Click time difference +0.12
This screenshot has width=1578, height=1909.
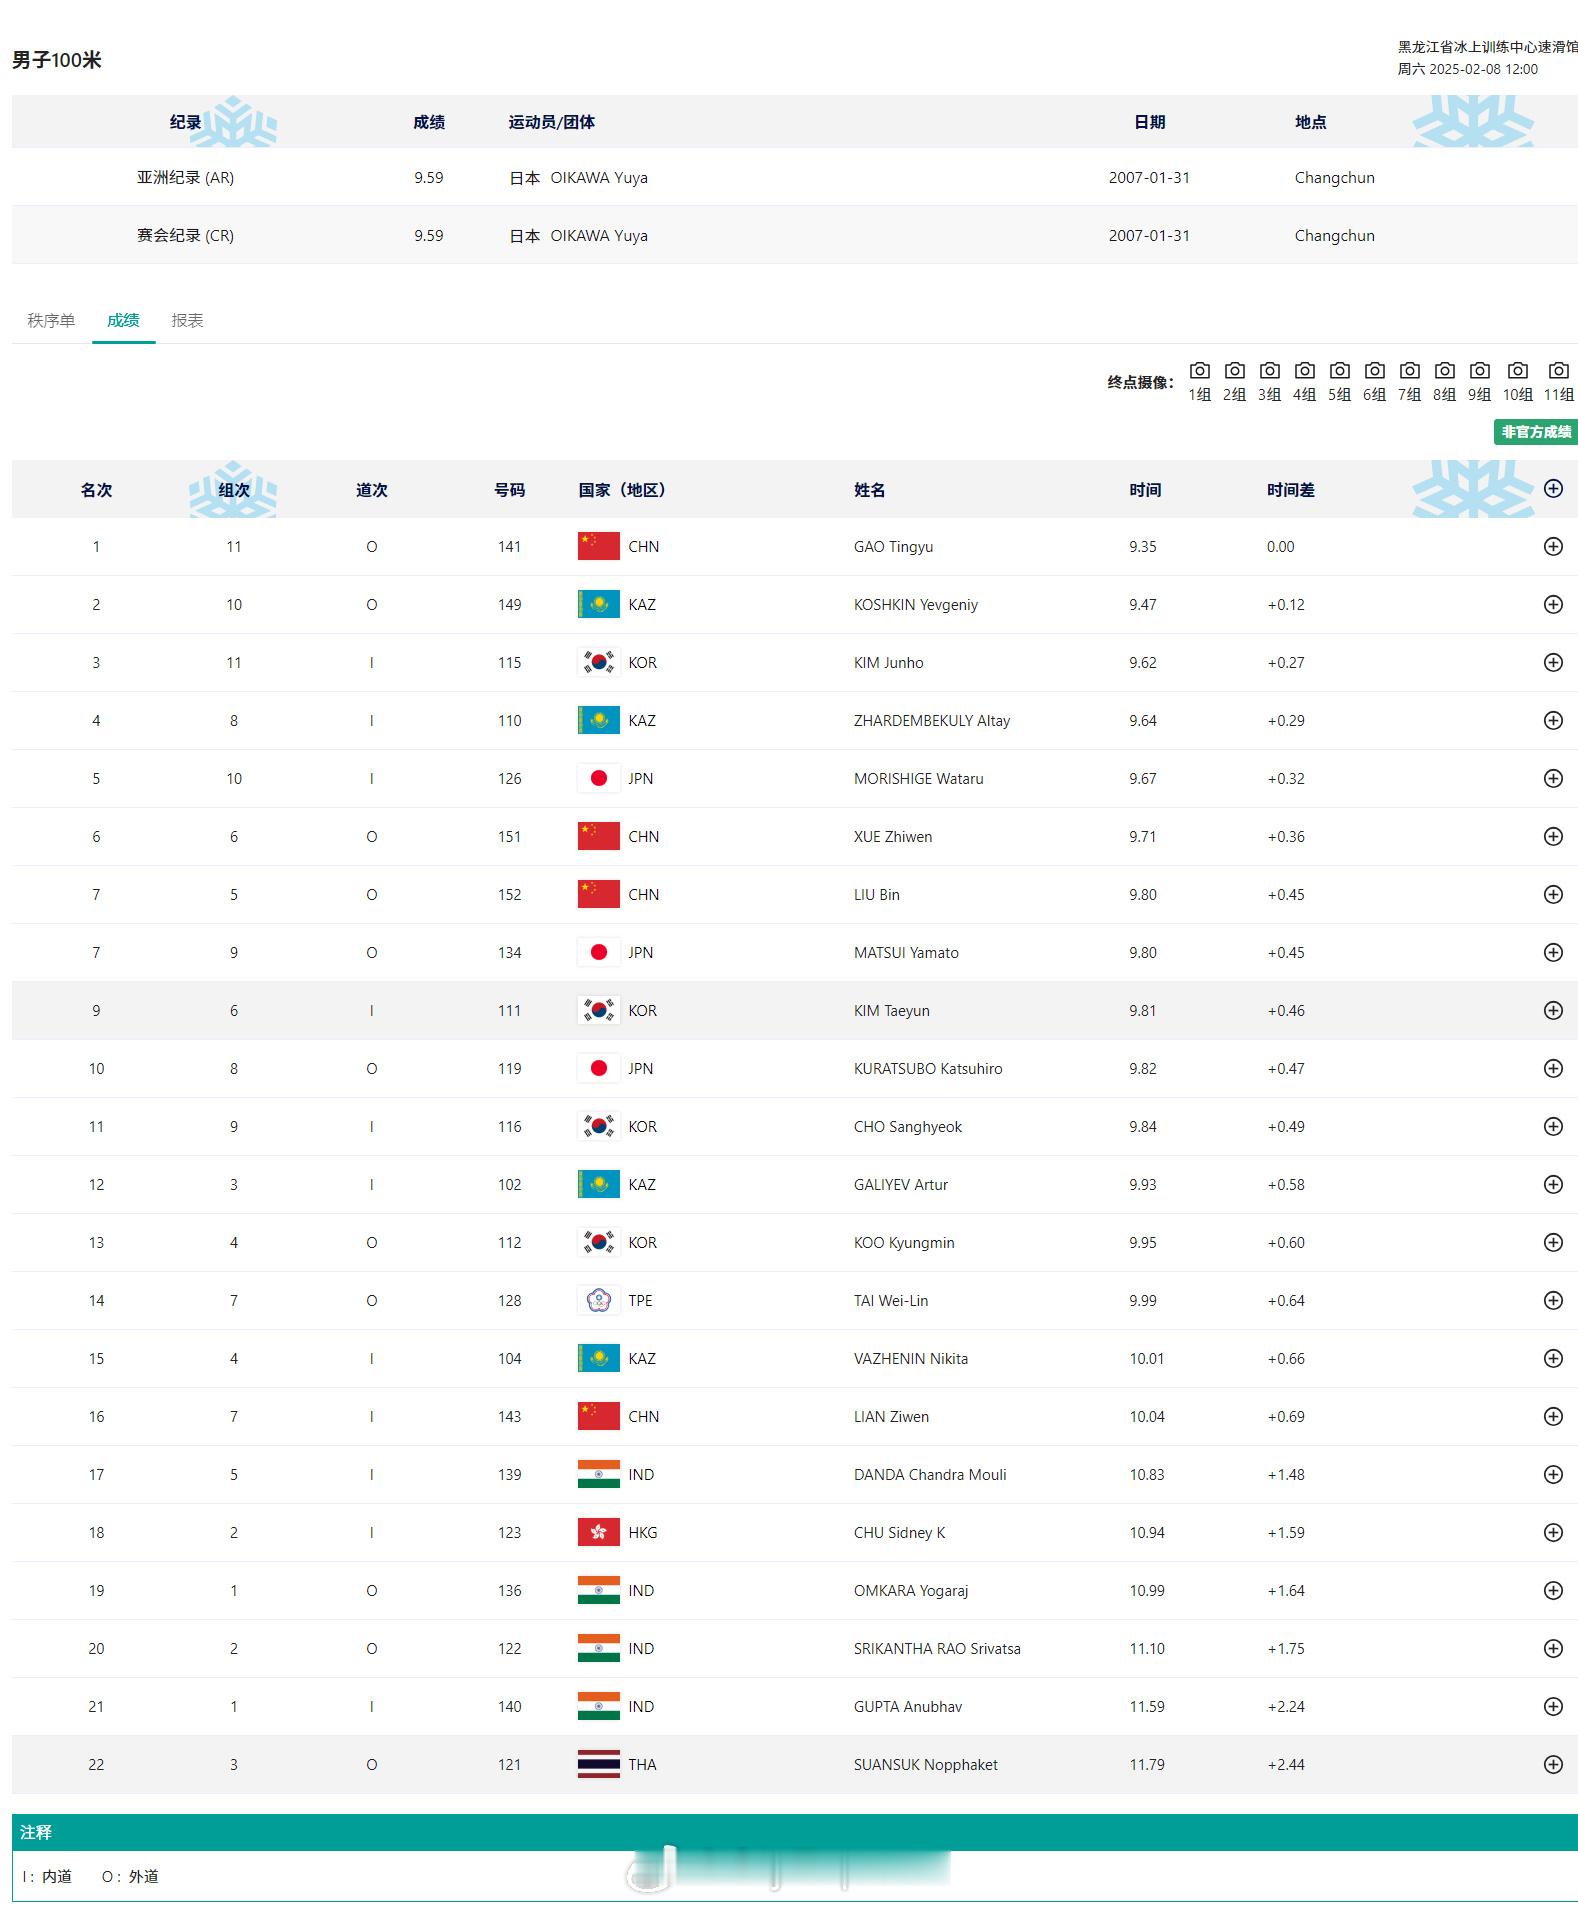point(1286,605)
